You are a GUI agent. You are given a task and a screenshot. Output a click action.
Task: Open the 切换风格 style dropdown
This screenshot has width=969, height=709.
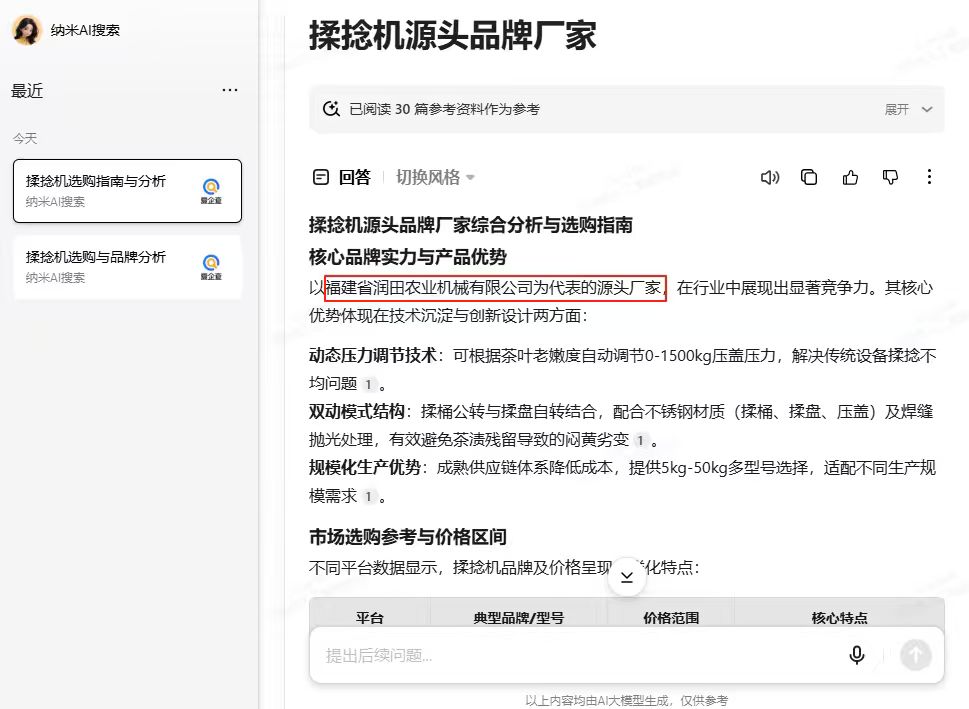(x=435, y=177)
